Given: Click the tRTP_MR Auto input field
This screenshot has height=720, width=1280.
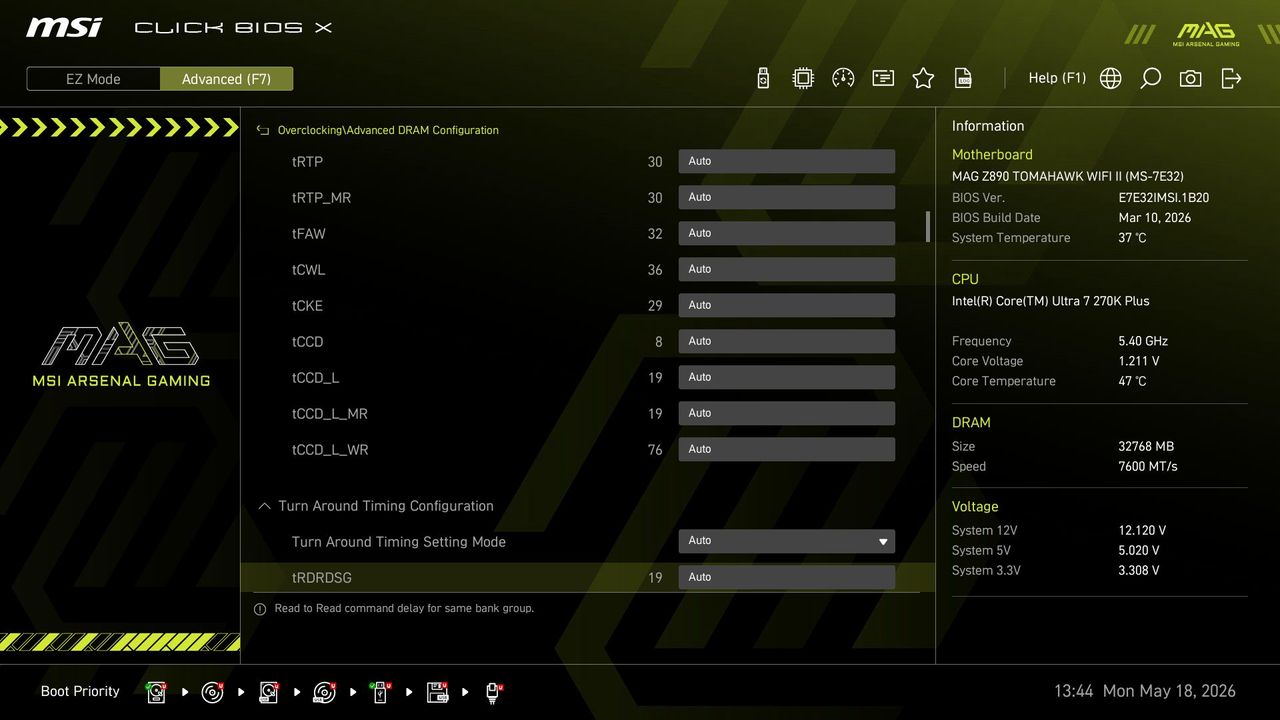Looking at the screenshot, I should (x=786, y=197).
